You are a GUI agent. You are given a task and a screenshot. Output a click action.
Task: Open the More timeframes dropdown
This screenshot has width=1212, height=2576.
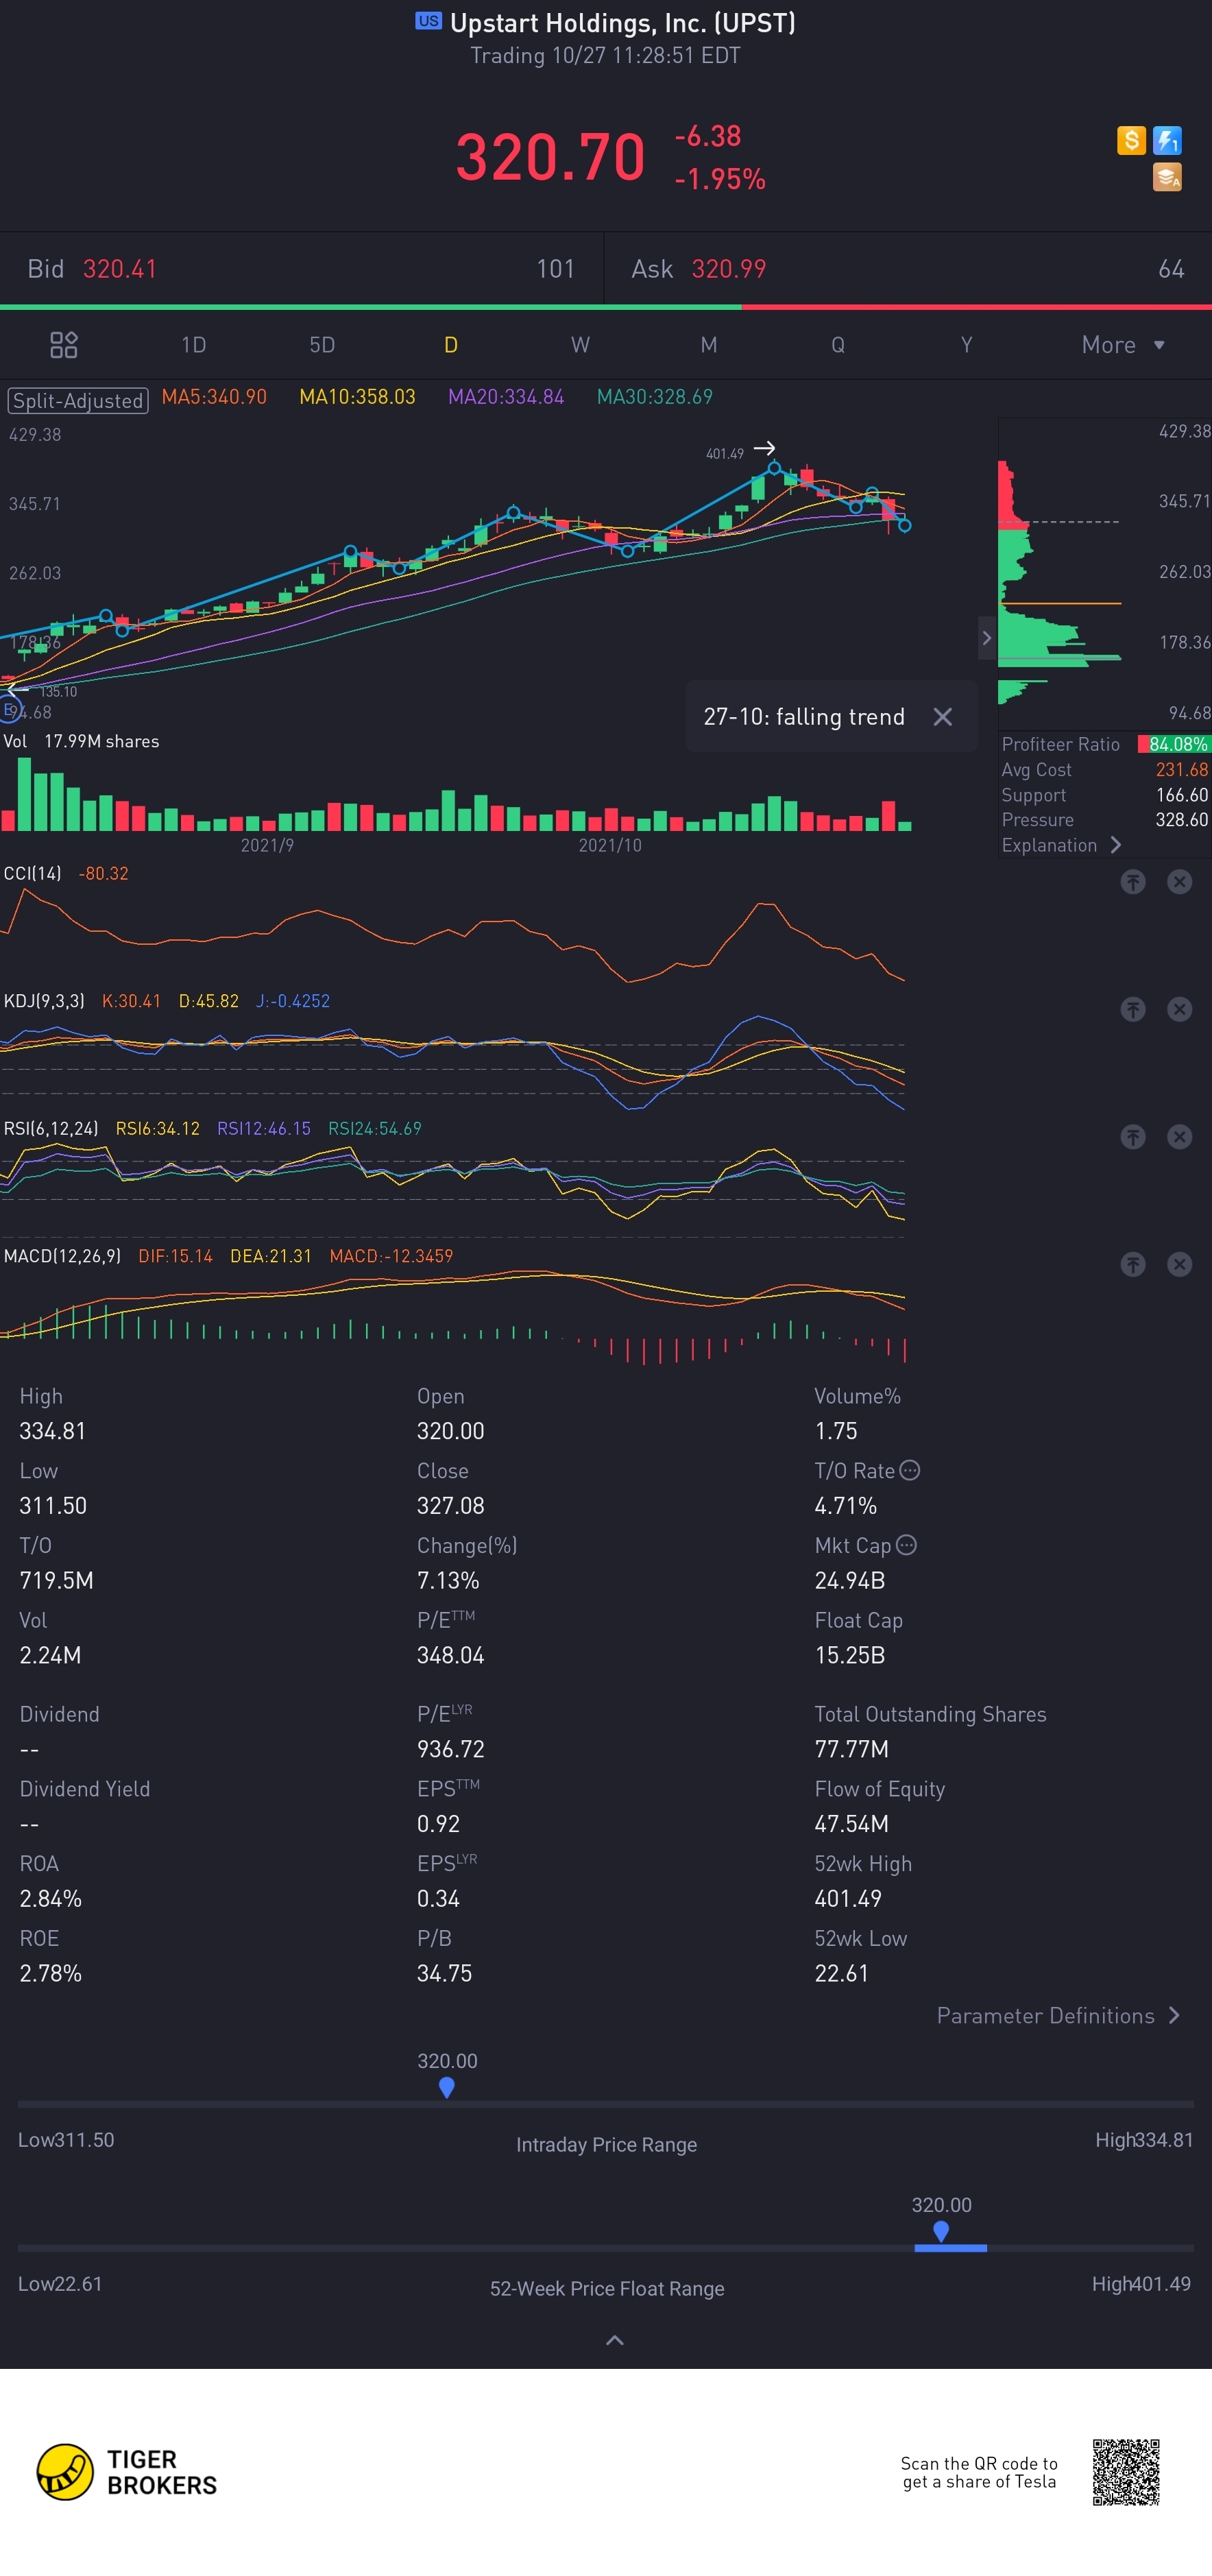(1123, 345)
